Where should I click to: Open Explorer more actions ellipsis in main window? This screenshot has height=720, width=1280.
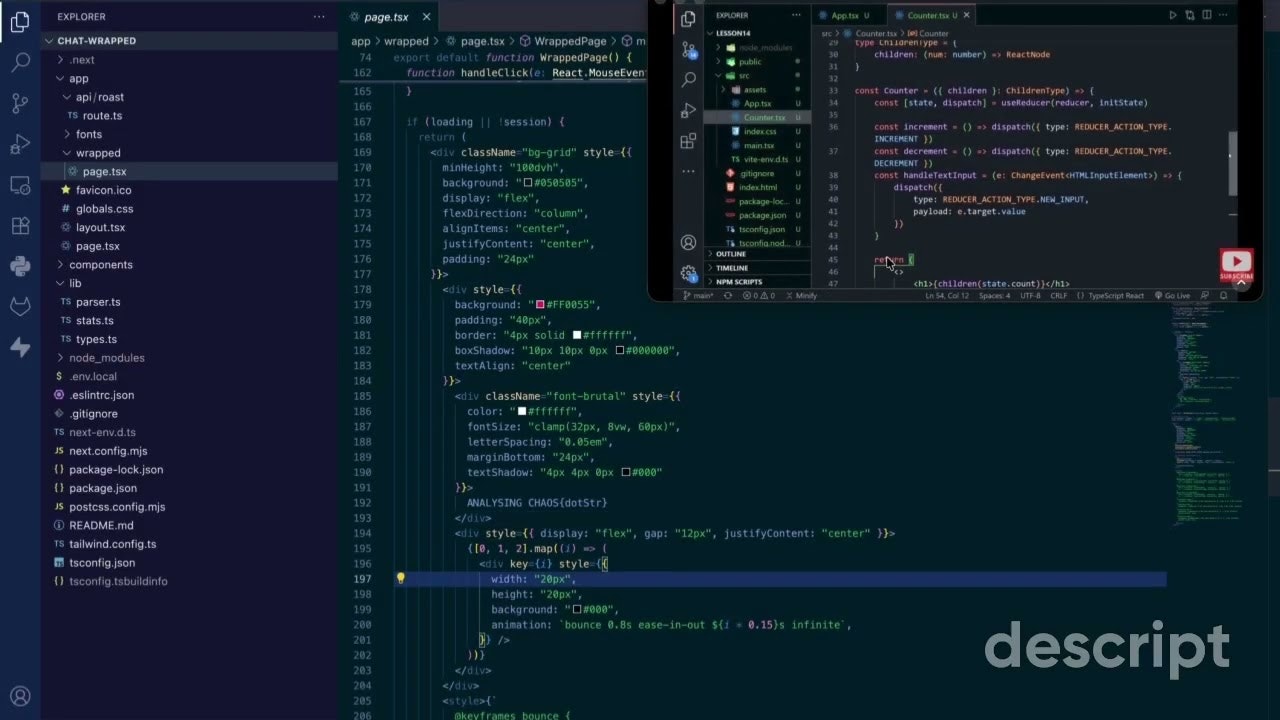click(x=319, y=17)
